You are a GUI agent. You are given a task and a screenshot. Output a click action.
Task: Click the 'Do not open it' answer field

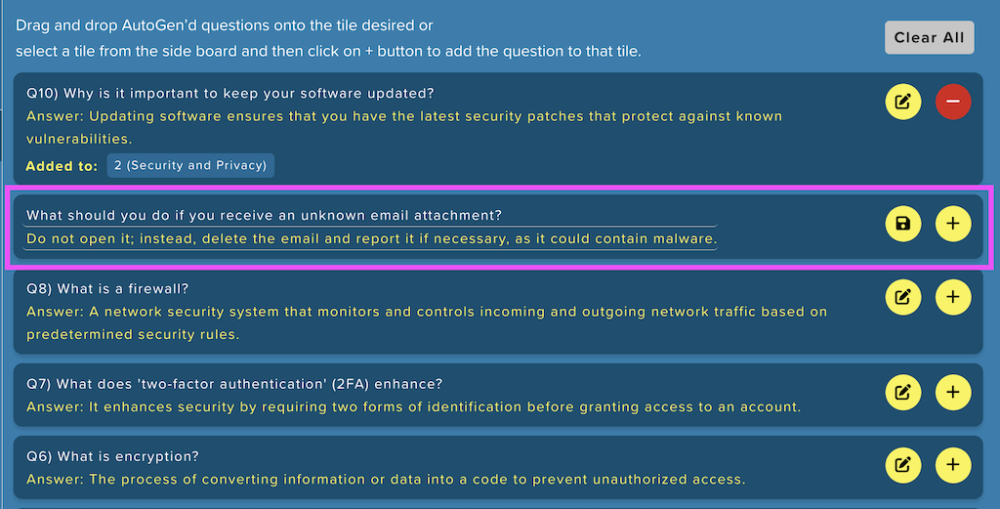click(x=370, y=239)
